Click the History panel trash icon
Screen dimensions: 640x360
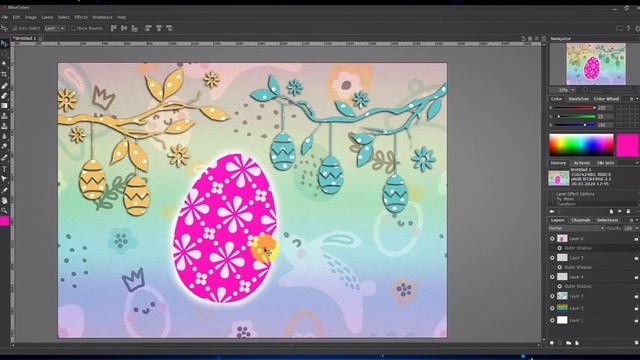click(629, 211)
